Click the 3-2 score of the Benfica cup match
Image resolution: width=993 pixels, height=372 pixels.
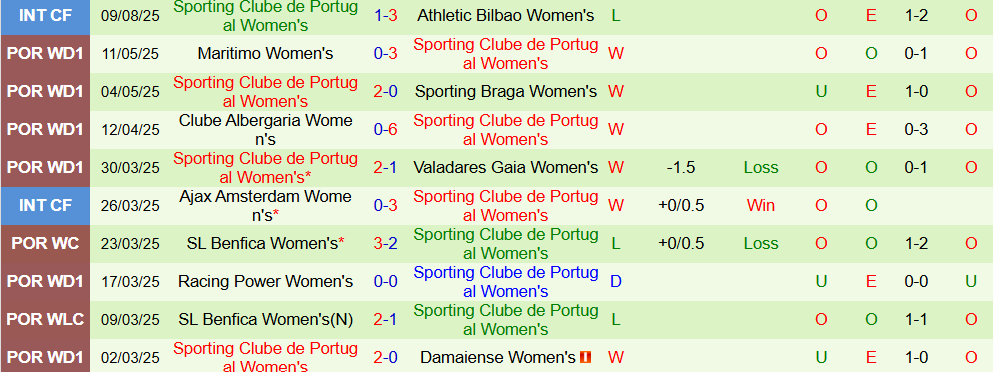coord(386,244)
